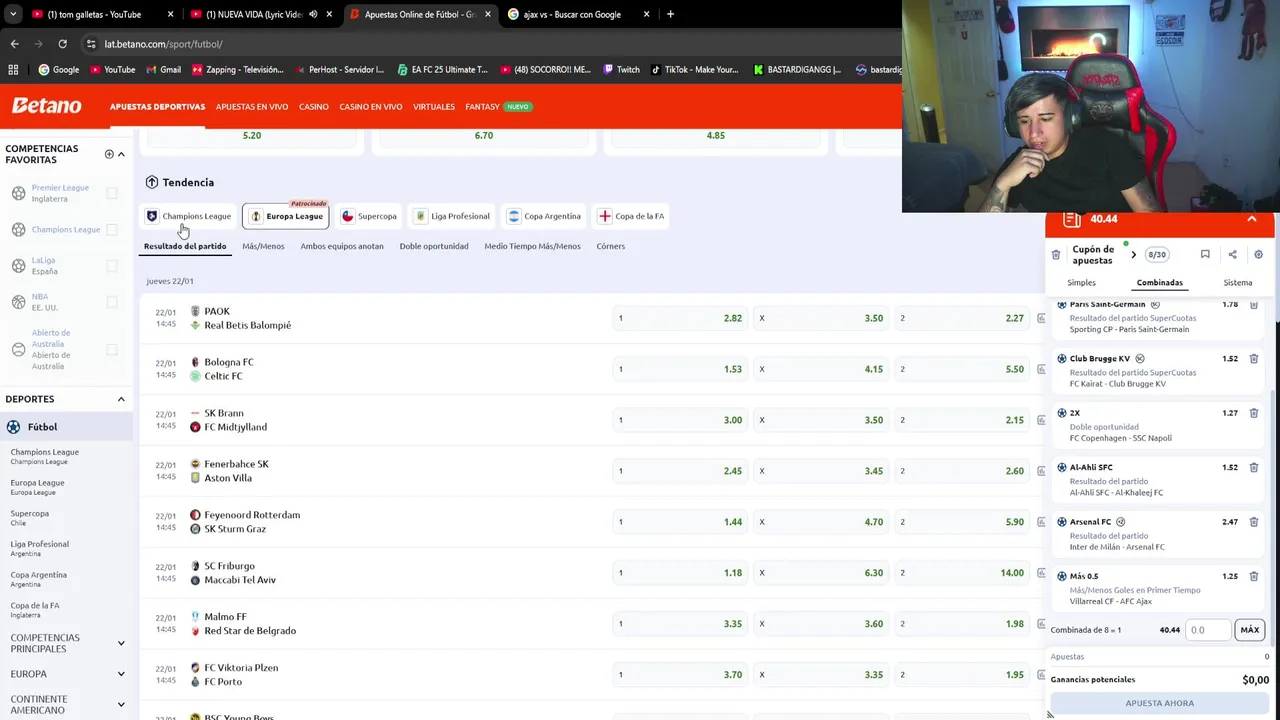Switch to Medio Tiempo Más/Menos tab

click(532, 246)
